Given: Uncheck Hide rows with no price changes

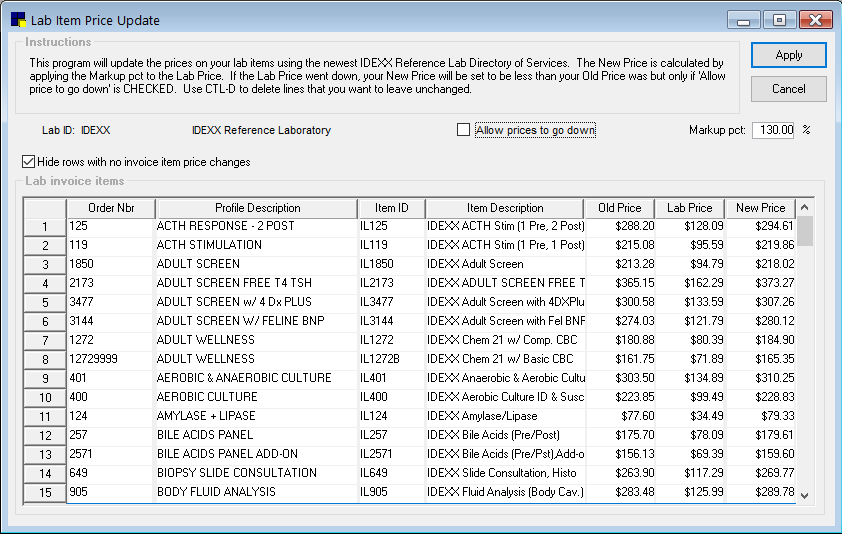Looking at the screenshot, I should [x=28, y=162].
